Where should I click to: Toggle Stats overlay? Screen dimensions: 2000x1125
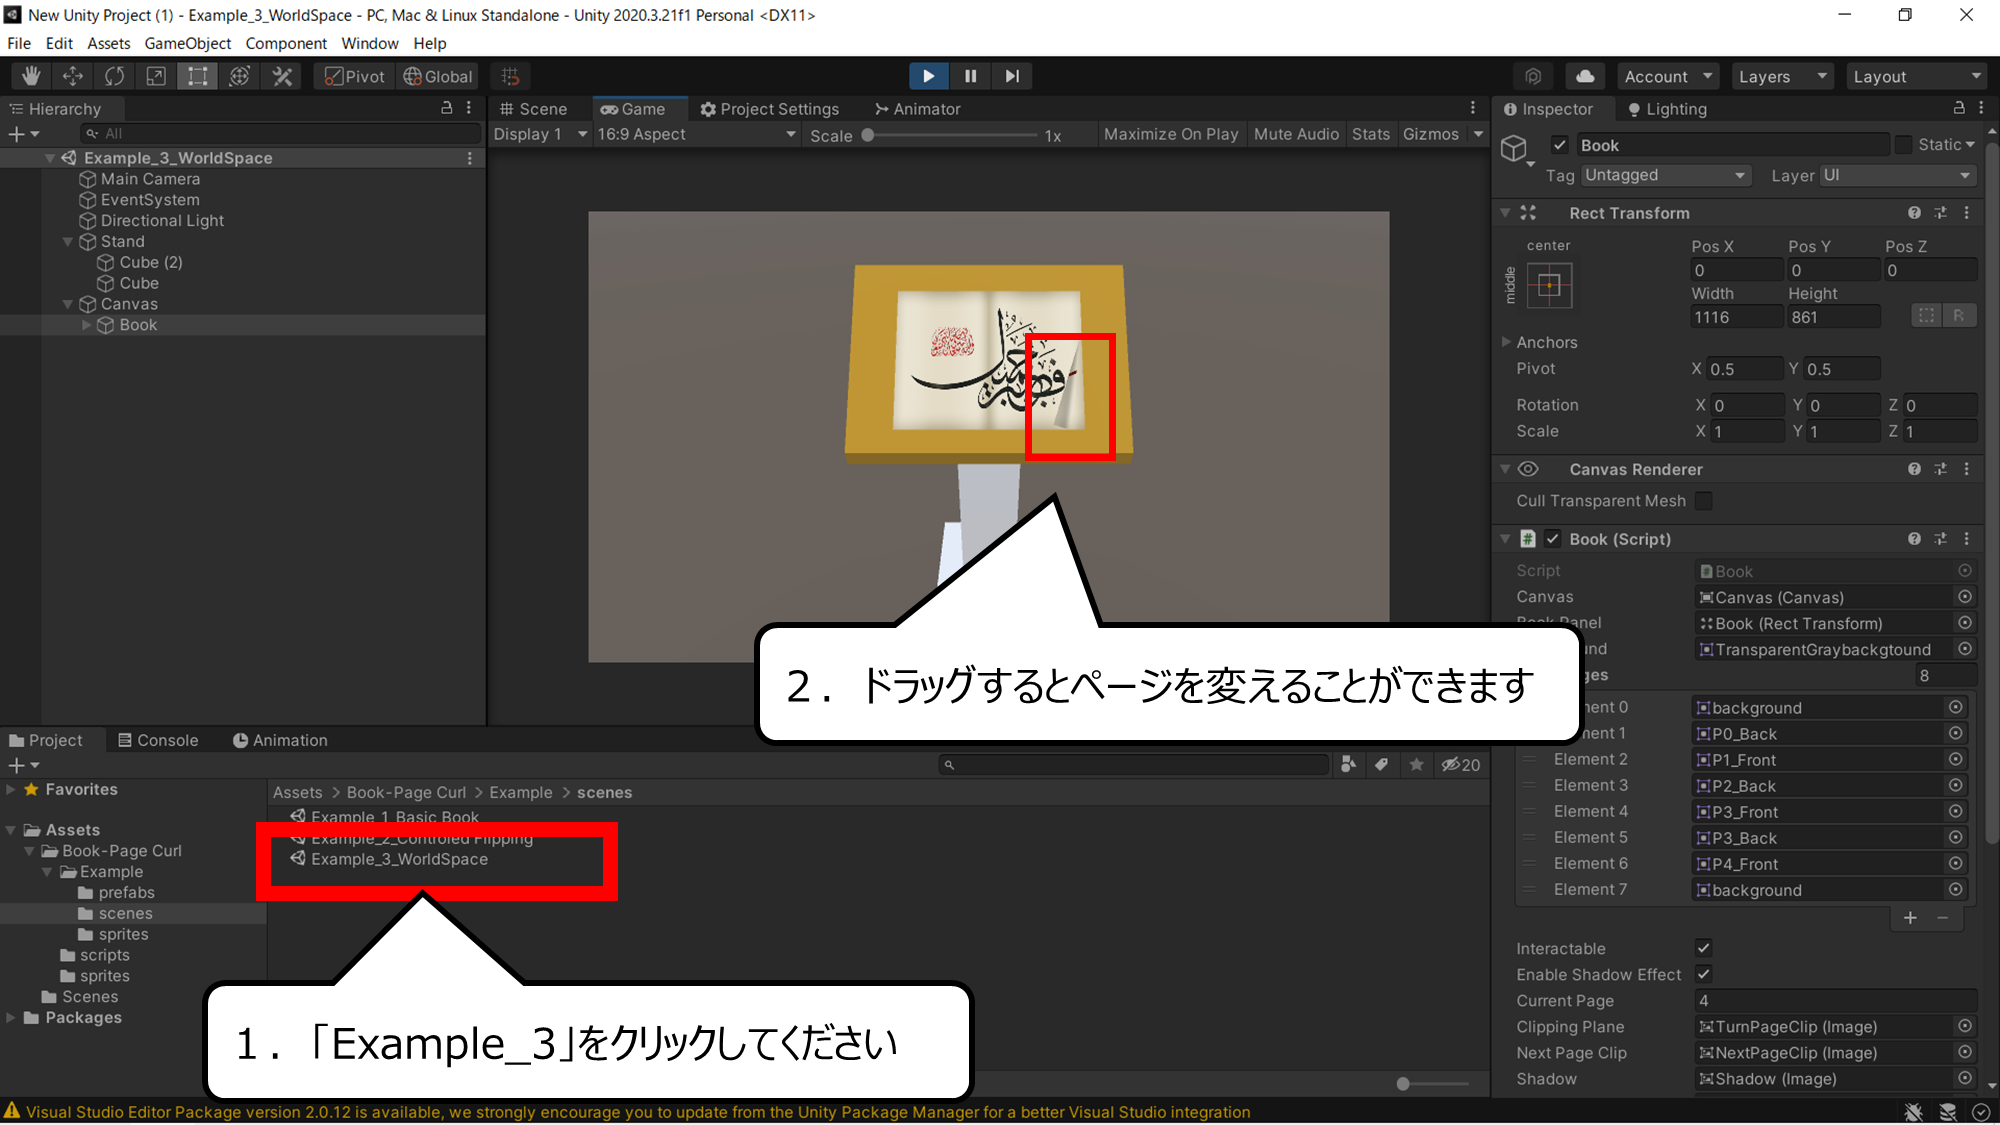click(x=1371, y=134)
